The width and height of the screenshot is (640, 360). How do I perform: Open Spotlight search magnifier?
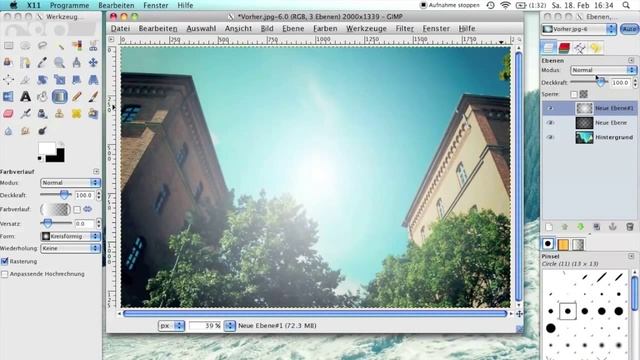[x=626, y=5]
